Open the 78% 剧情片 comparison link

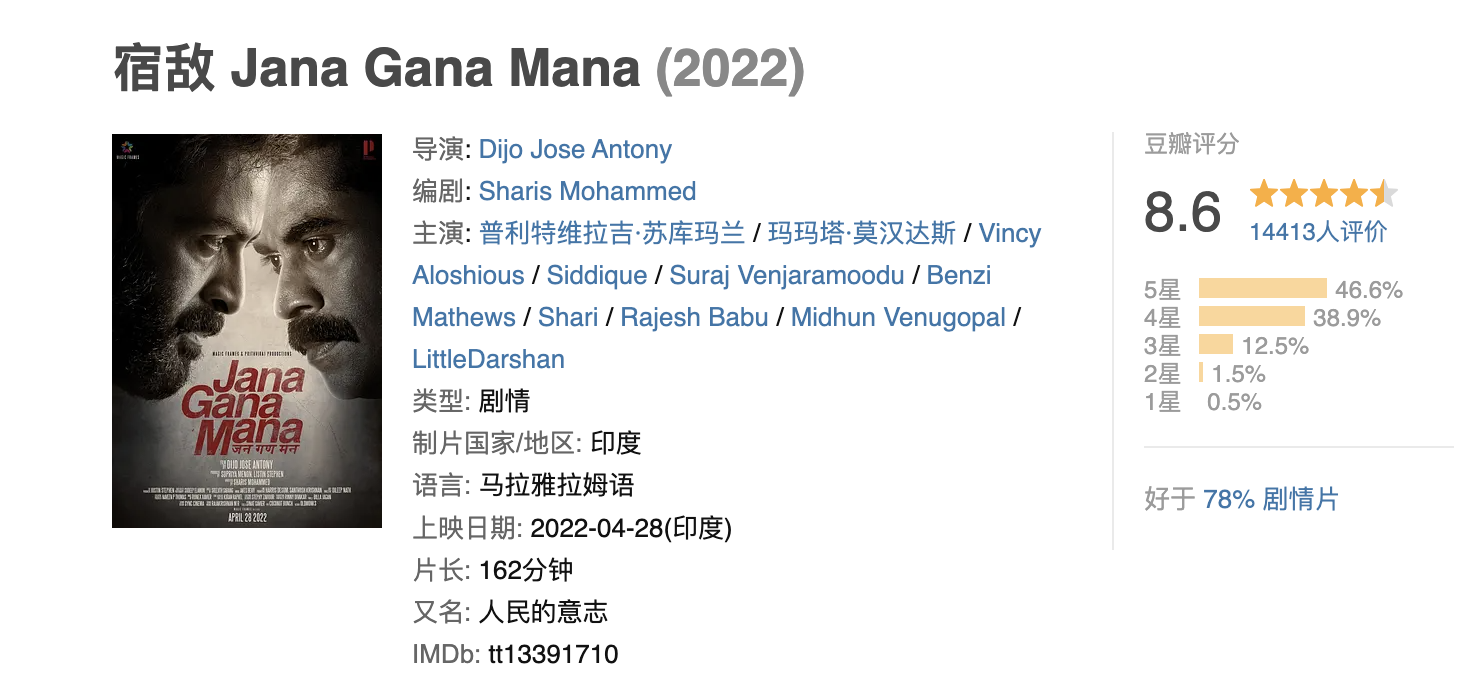[x=1270, y=499]
